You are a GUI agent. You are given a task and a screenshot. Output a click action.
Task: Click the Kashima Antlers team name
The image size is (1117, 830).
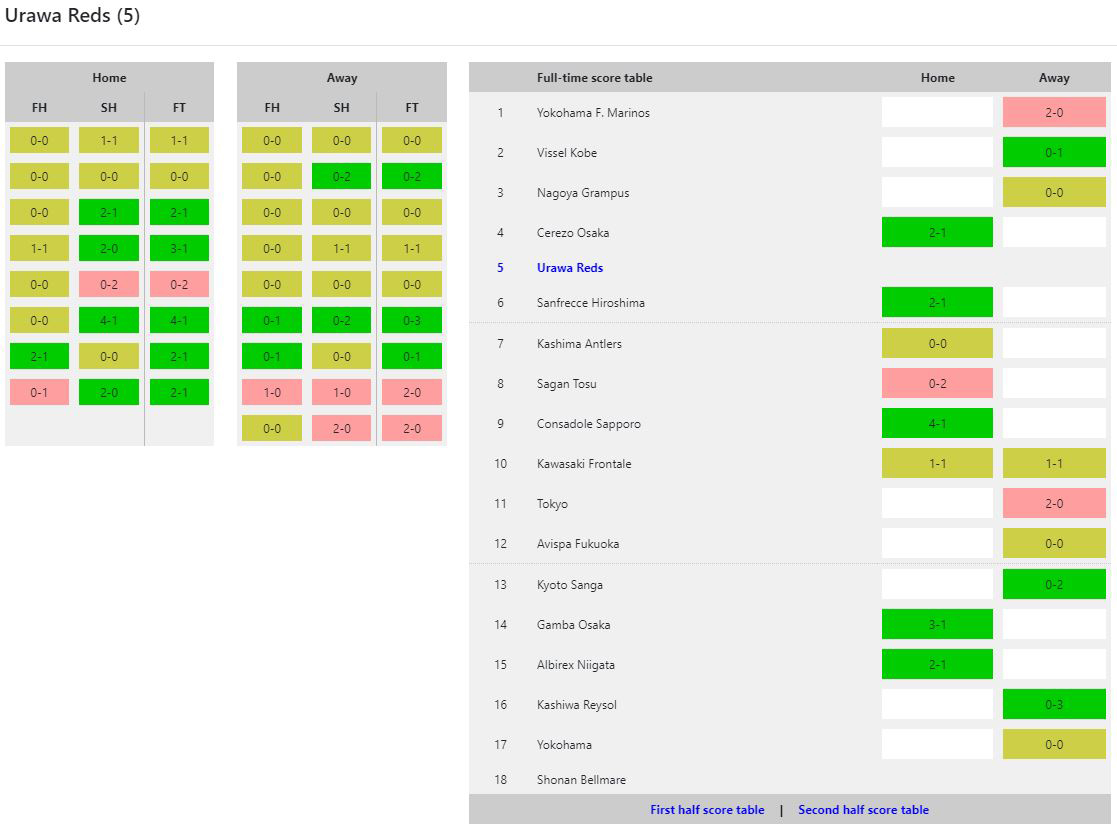point(579,343)
